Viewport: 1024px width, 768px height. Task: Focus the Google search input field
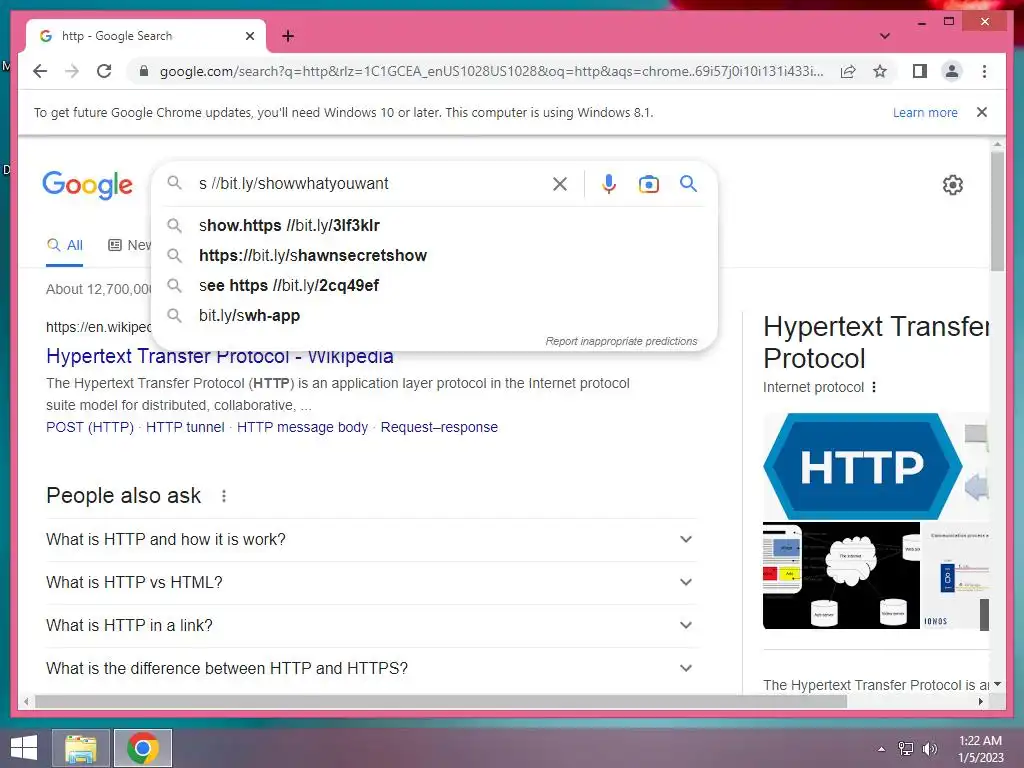[x=369, y=184]
